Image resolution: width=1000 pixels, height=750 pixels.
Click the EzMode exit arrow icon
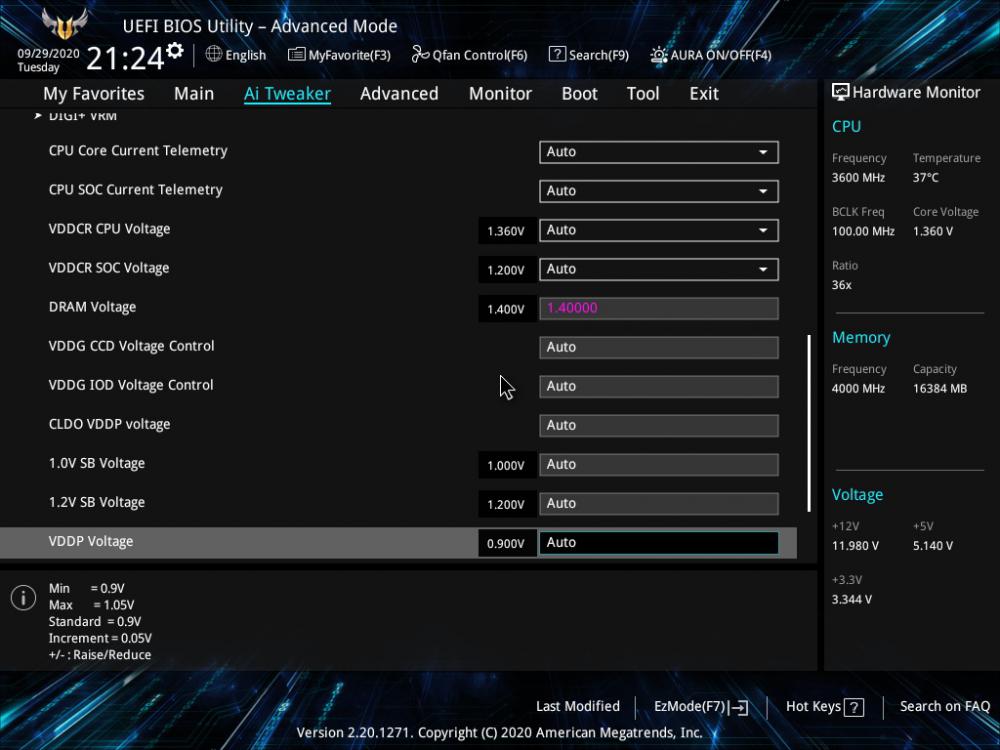coord(739,707)
